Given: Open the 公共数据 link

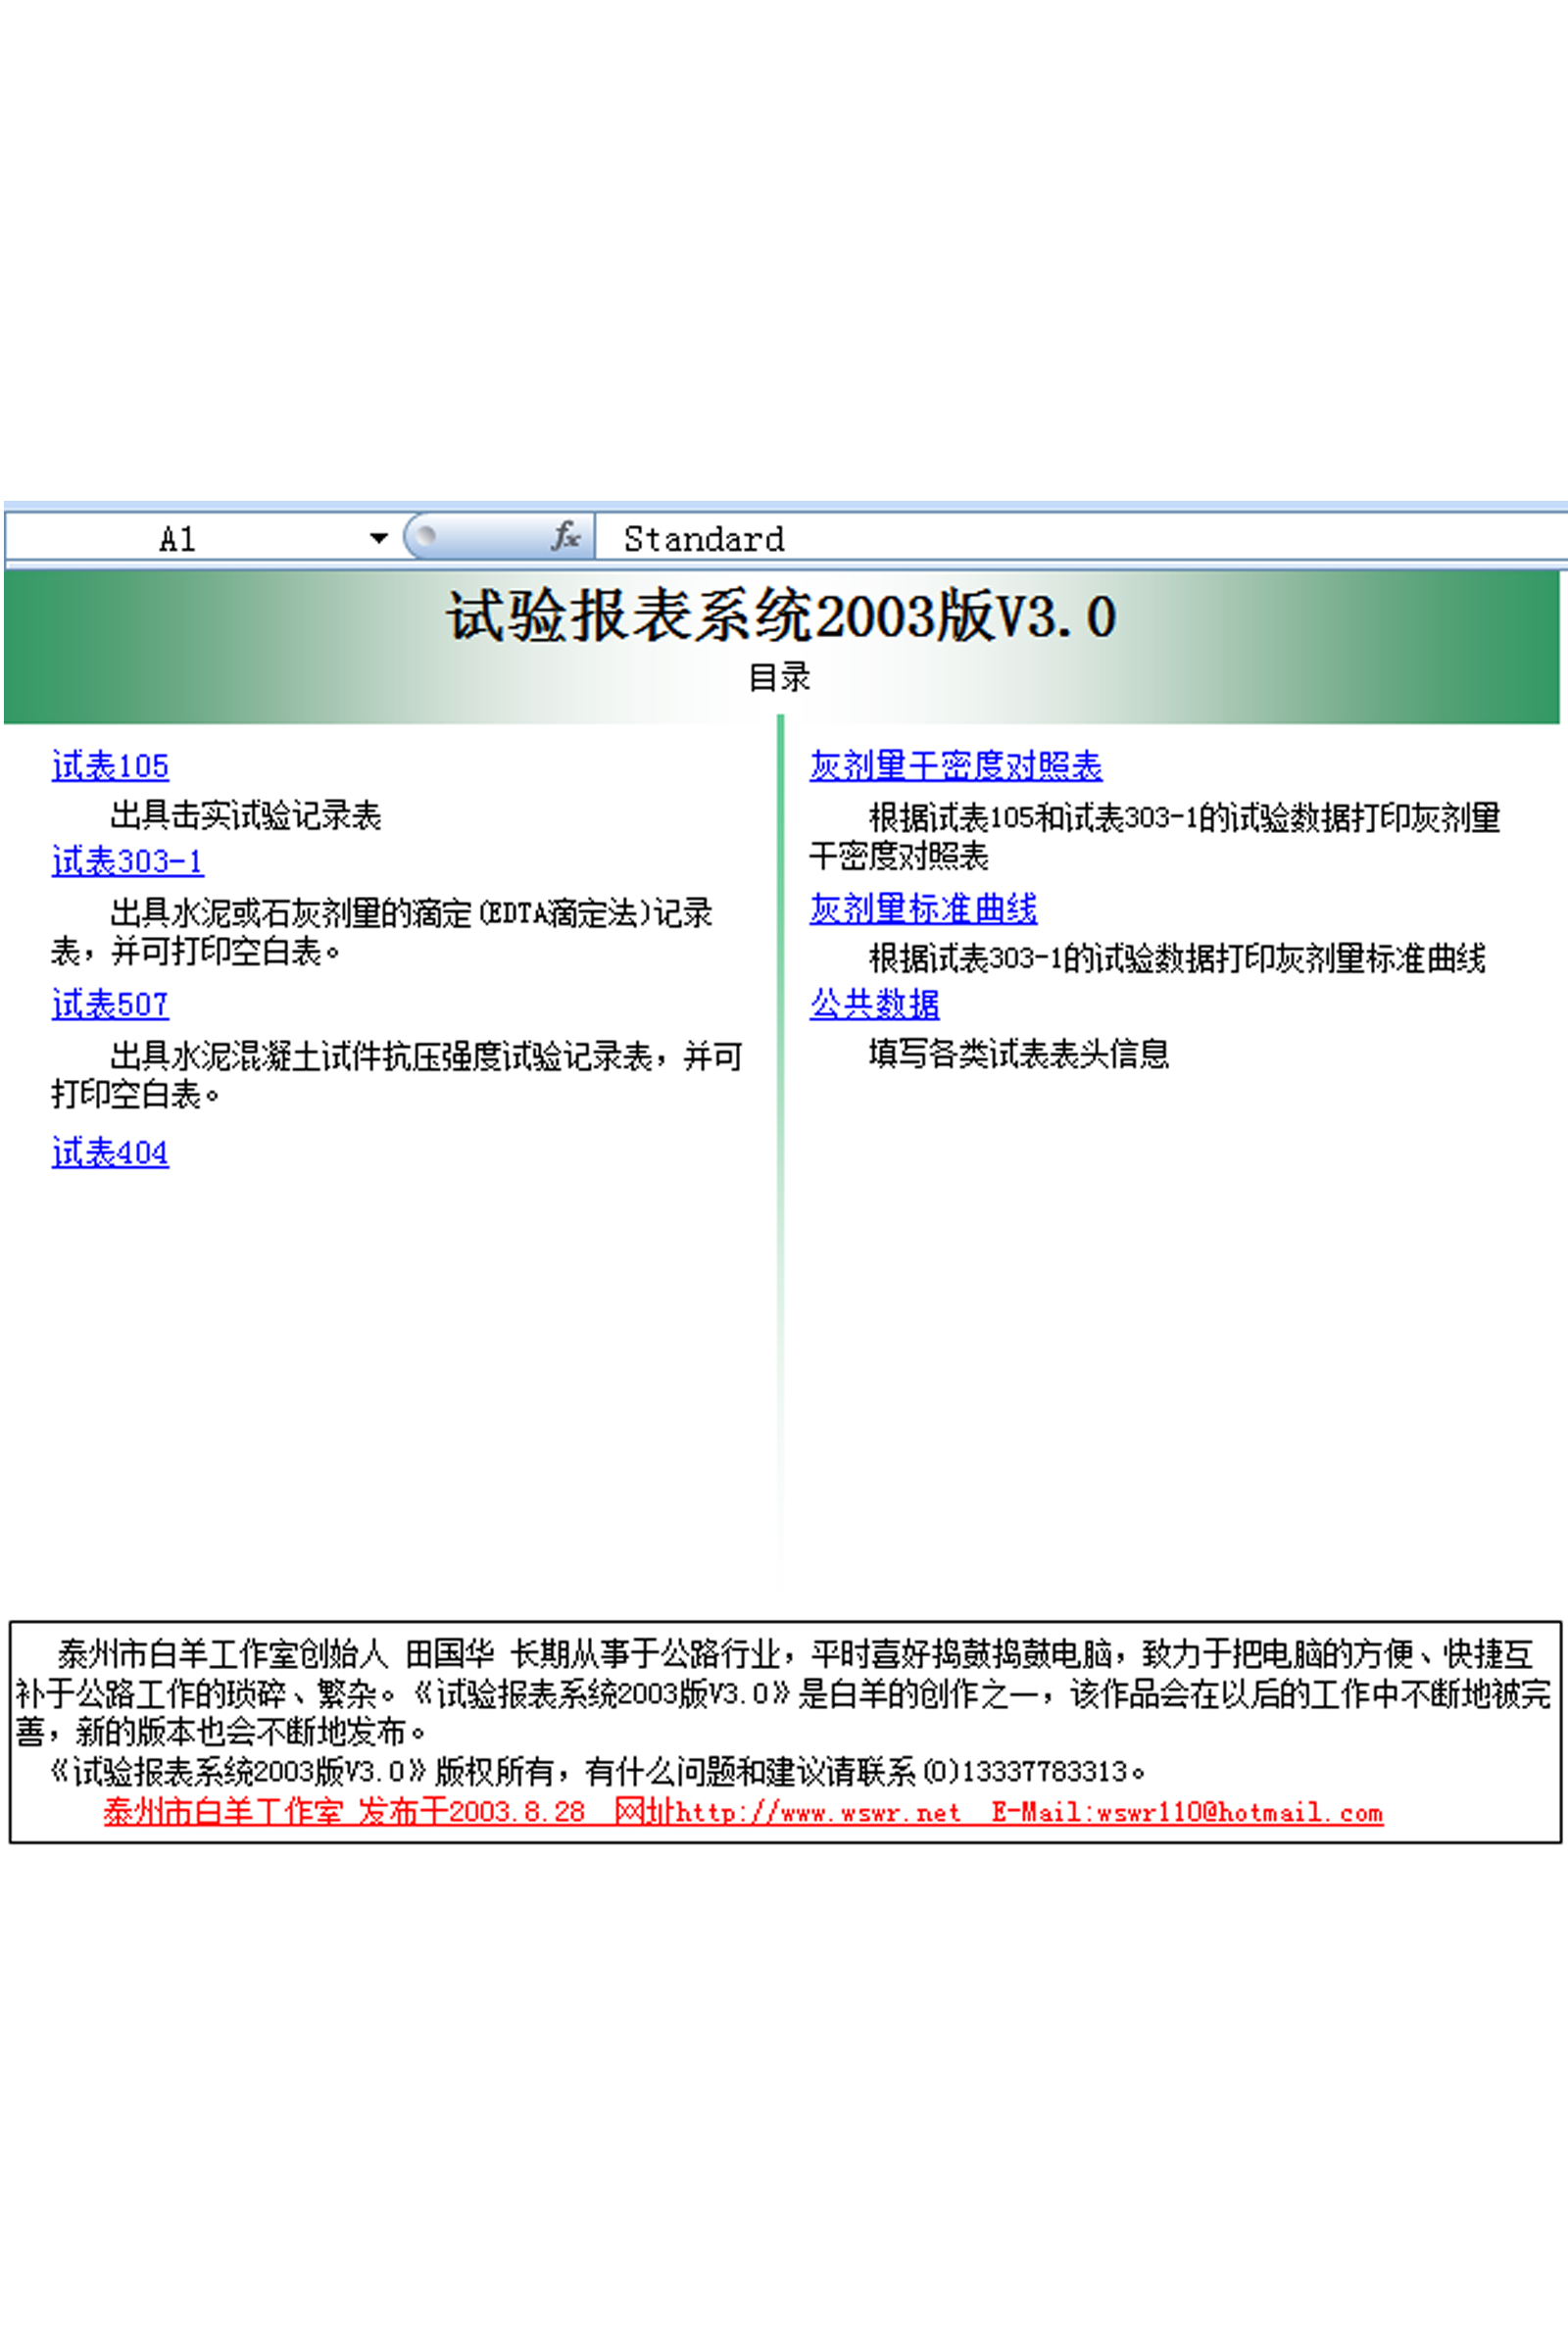Looking at the screenshot, I should pyautogui.click(x=874, y=1003).
